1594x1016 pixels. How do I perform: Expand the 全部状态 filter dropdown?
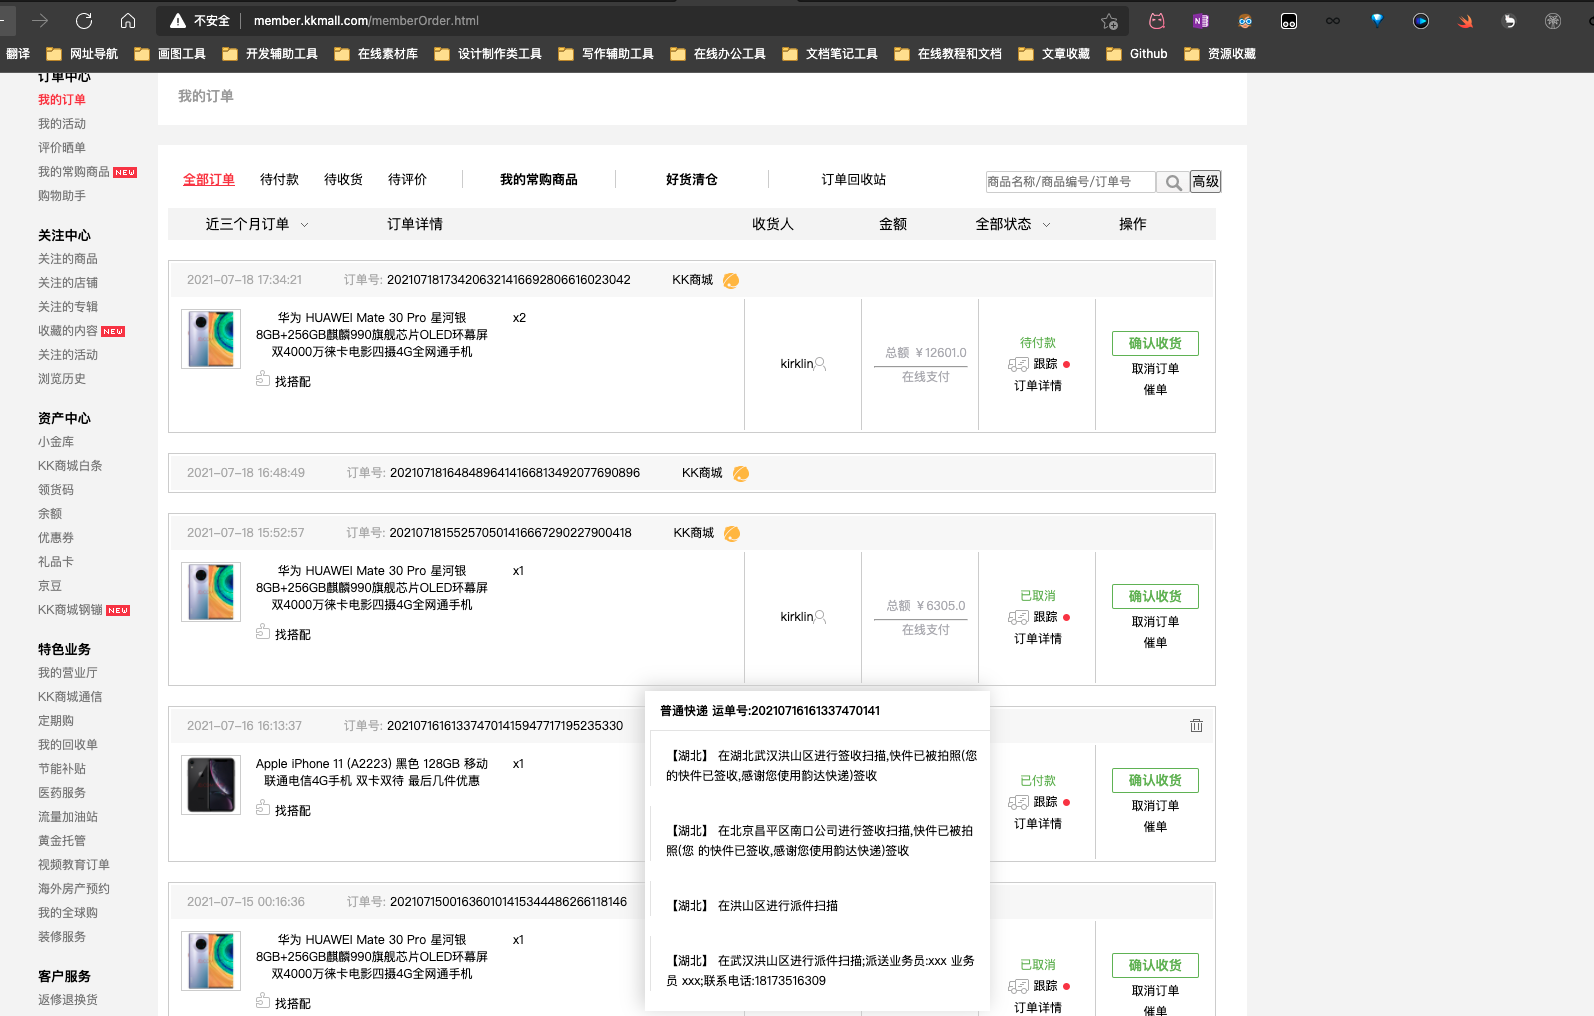(1013, 224)
